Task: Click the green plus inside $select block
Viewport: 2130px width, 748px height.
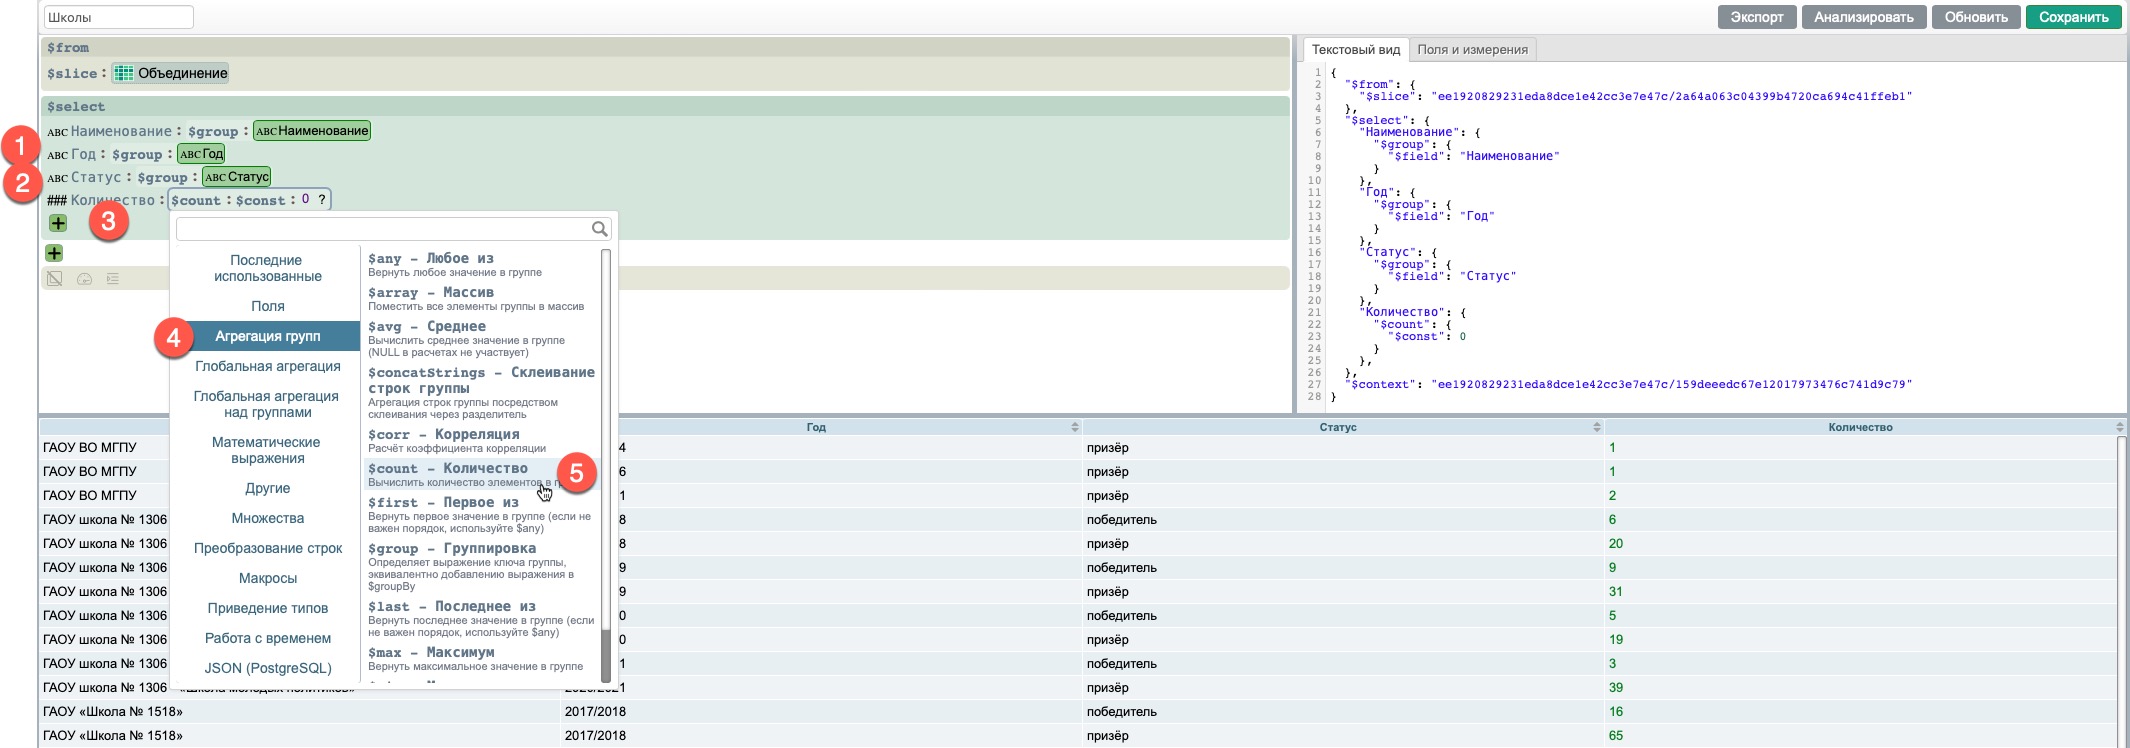Action: coord(58,223)
